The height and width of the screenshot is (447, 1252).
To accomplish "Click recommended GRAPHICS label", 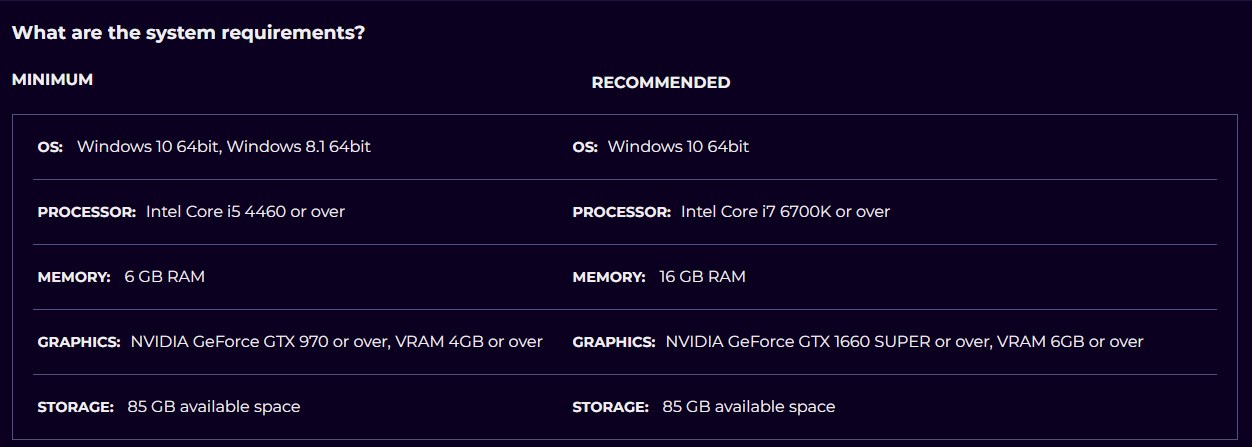I will 614,342.
